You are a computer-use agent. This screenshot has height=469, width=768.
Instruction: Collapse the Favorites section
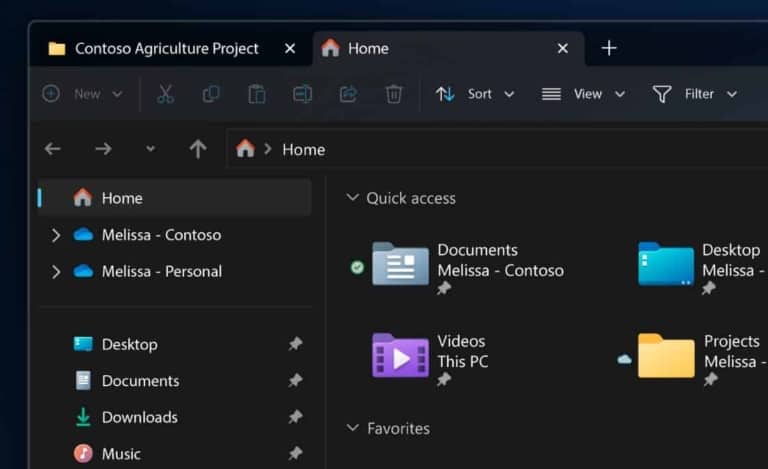pyautogui.click(x=352, y=427)
